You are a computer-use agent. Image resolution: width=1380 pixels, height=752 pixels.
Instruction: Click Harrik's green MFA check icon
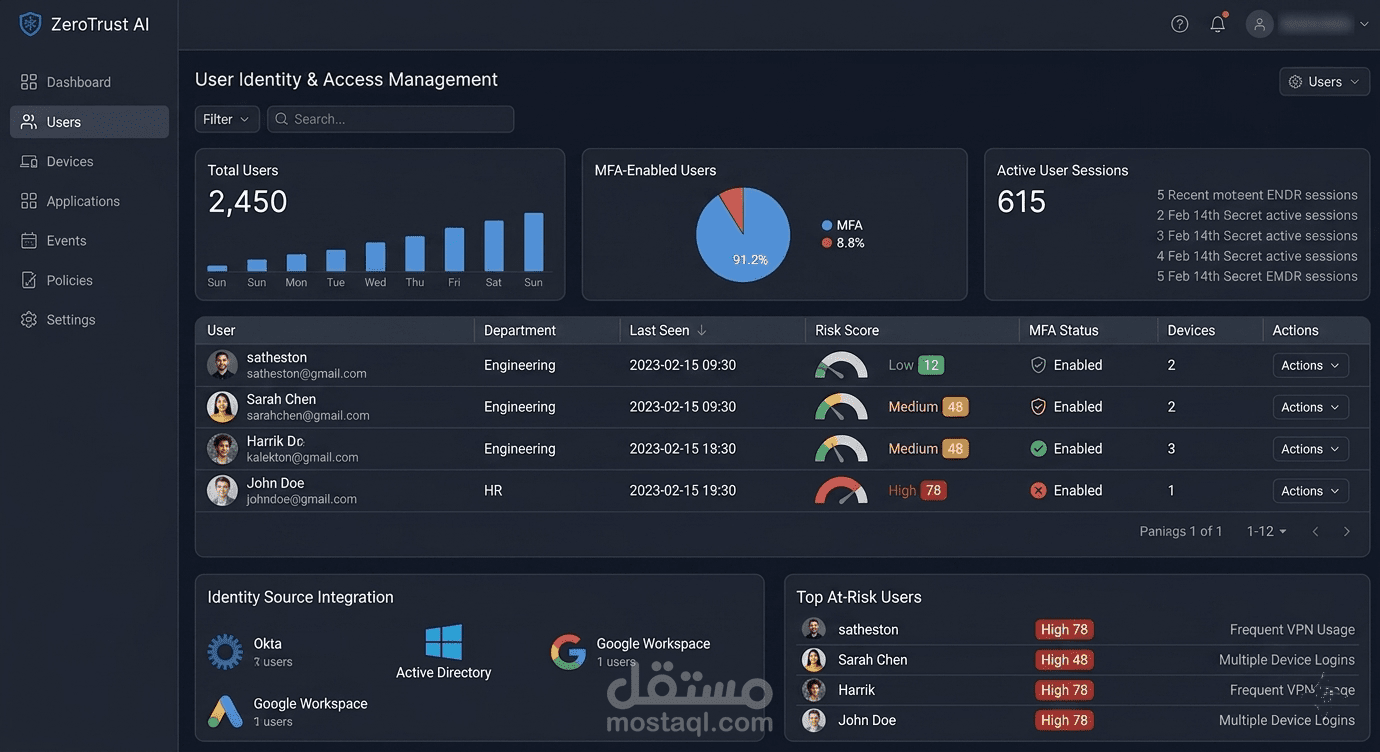[1038, 449]
